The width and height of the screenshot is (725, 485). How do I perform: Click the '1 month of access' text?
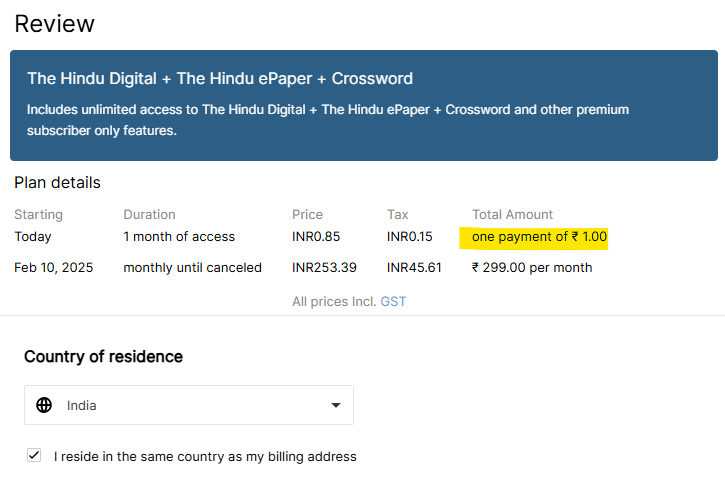pyautogui.click(x=179, y=237)
